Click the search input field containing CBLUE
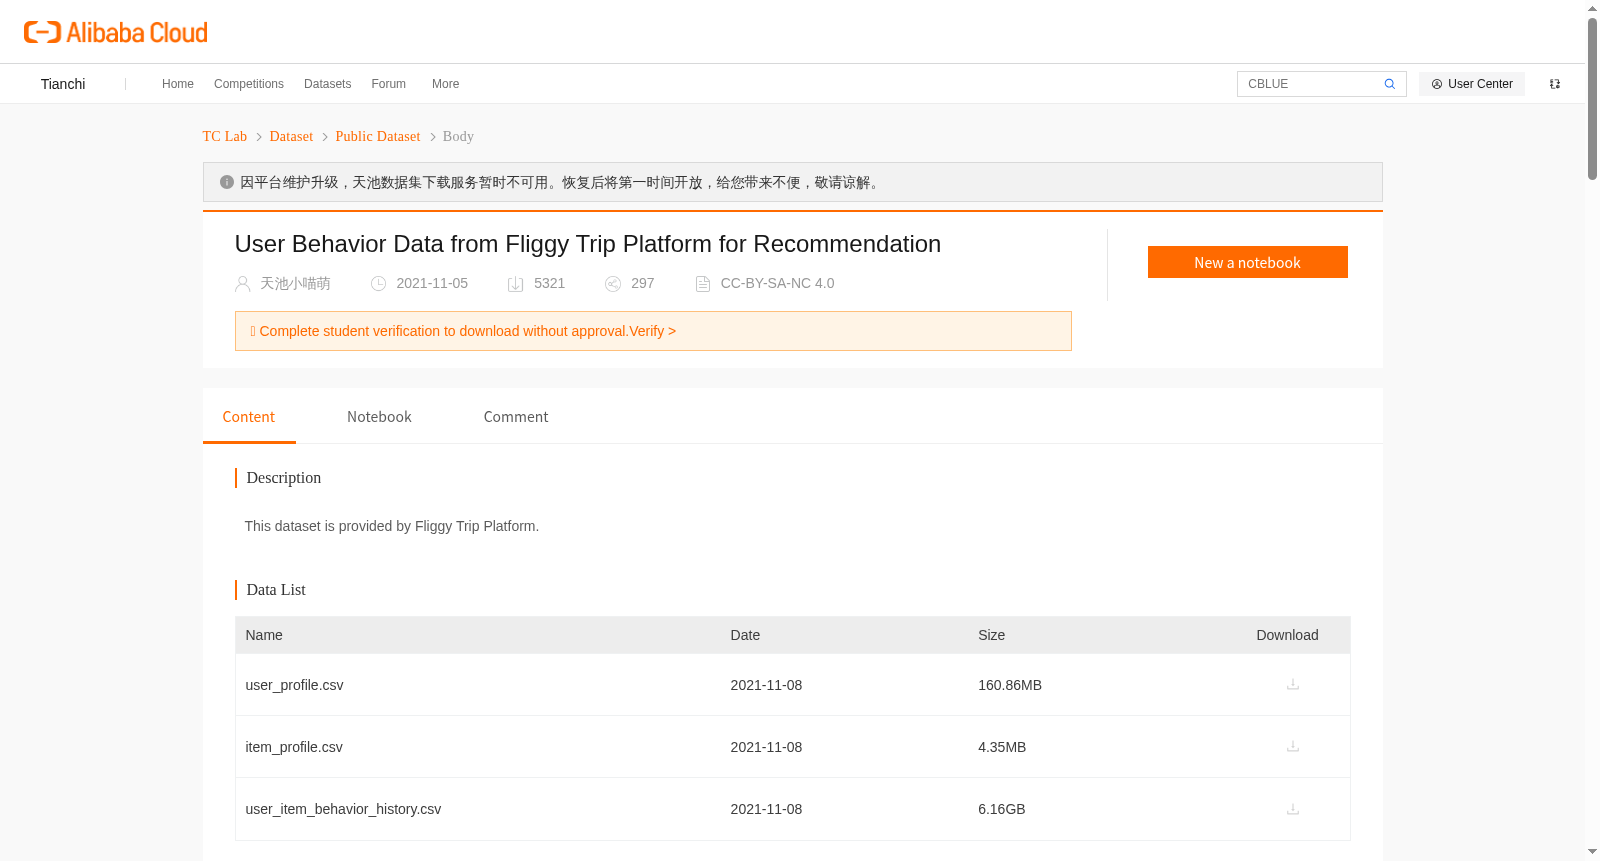Viewport: 1600px width, 861px height. point(1310,84)
